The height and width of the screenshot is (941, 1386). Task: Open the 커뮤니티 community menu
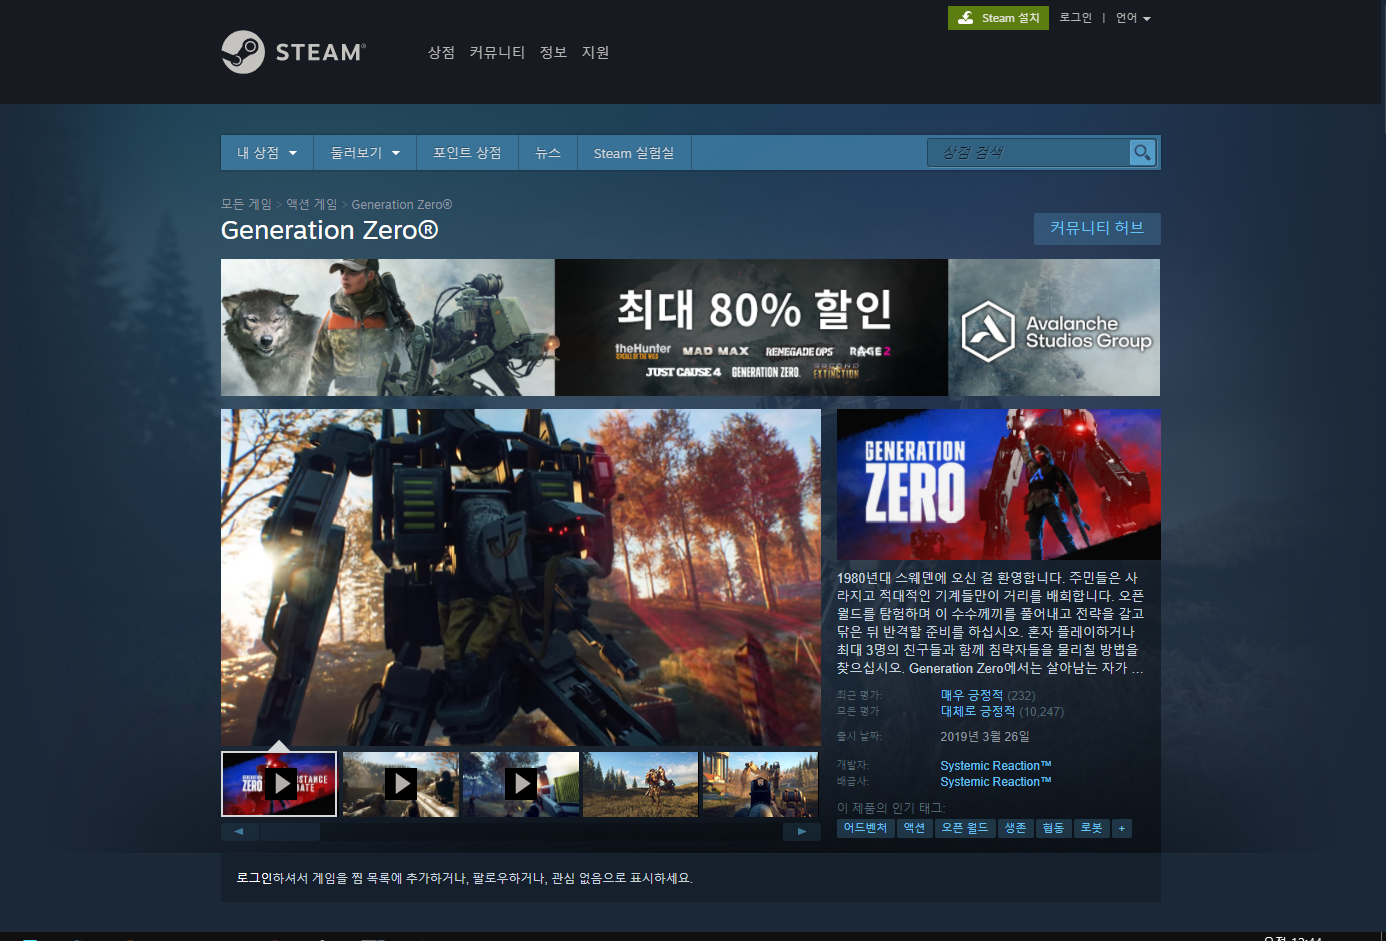[497, 52]
